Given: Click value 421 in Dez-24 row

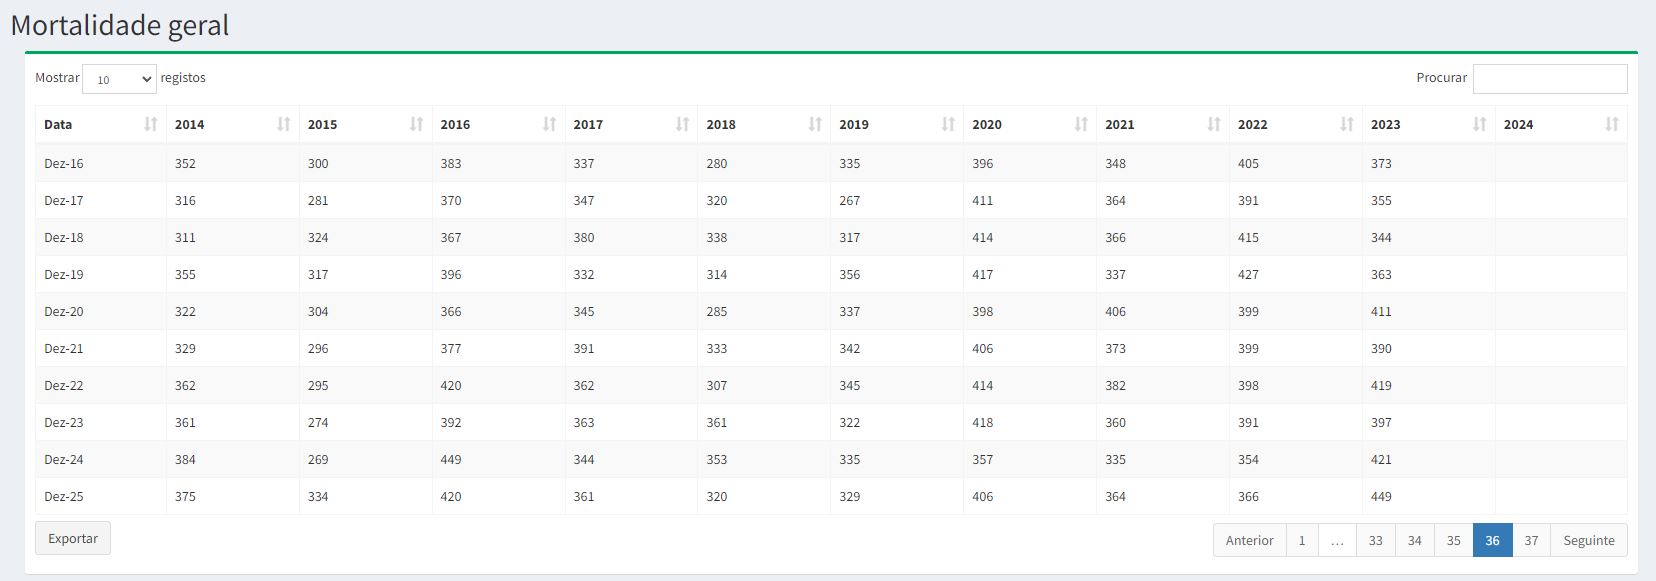Looking at the screenshot, I should click(x=1381, y=459).
